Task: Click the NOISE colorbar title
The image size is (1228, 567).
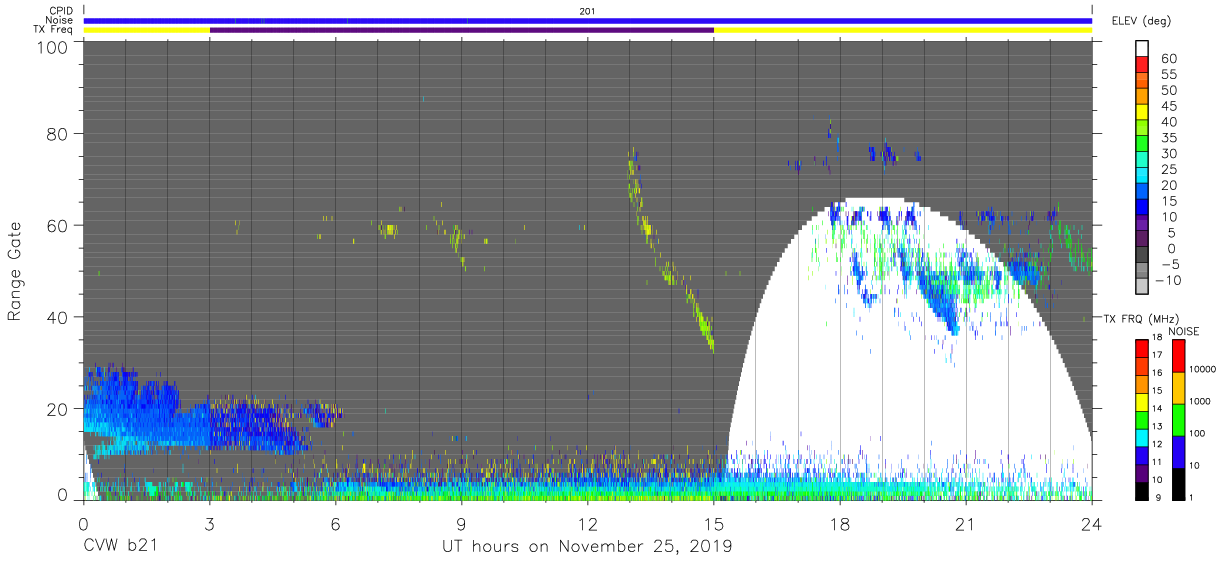Action: (x=1183, y=331)
